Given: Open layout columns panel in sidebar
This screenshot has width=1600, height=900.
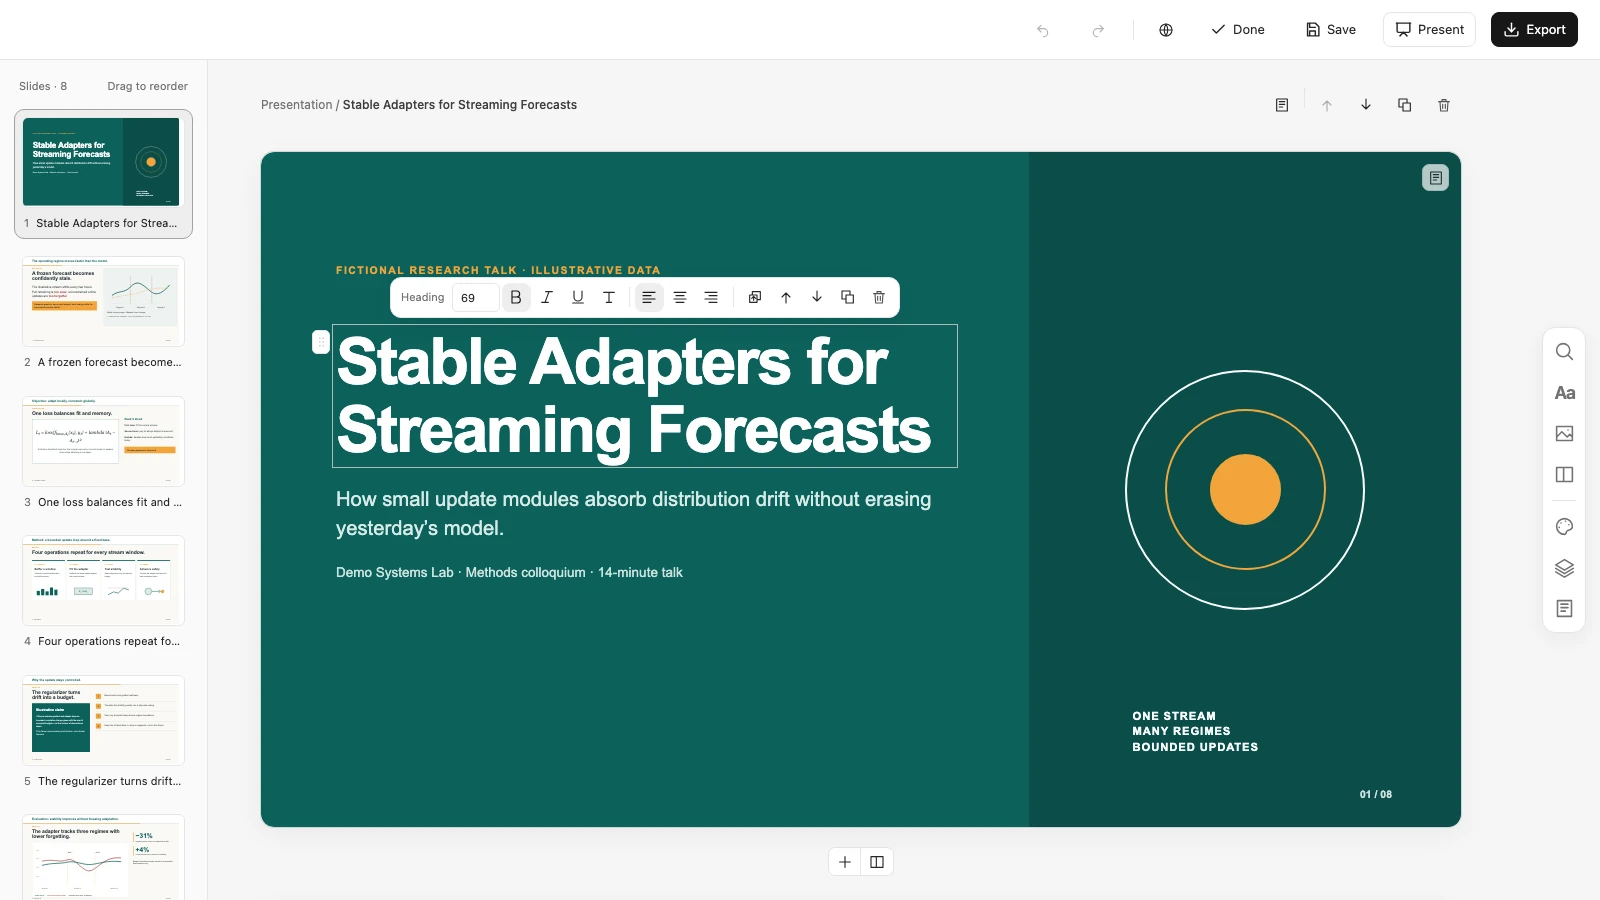Looking at the screenshot, I should click(1565, 475).
